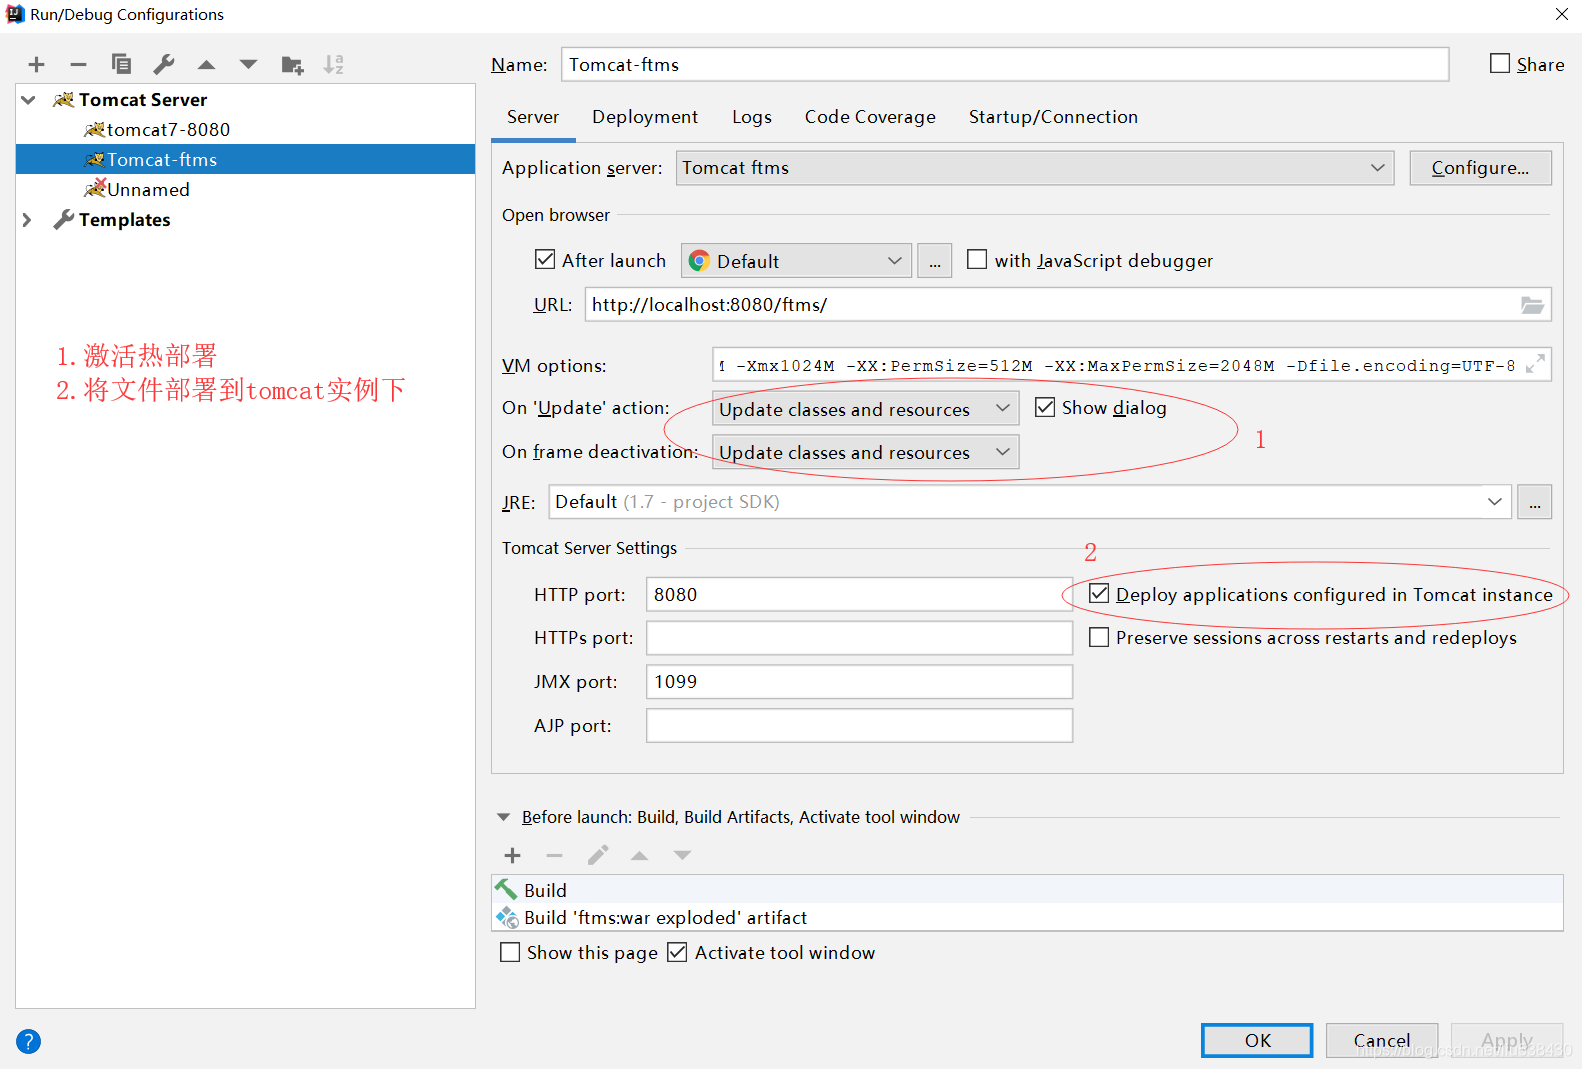Viewport: 1582px width, 1069px height.
Task: Switch to the Startup/Connection tab
Action: click(x=1053, y=117)
